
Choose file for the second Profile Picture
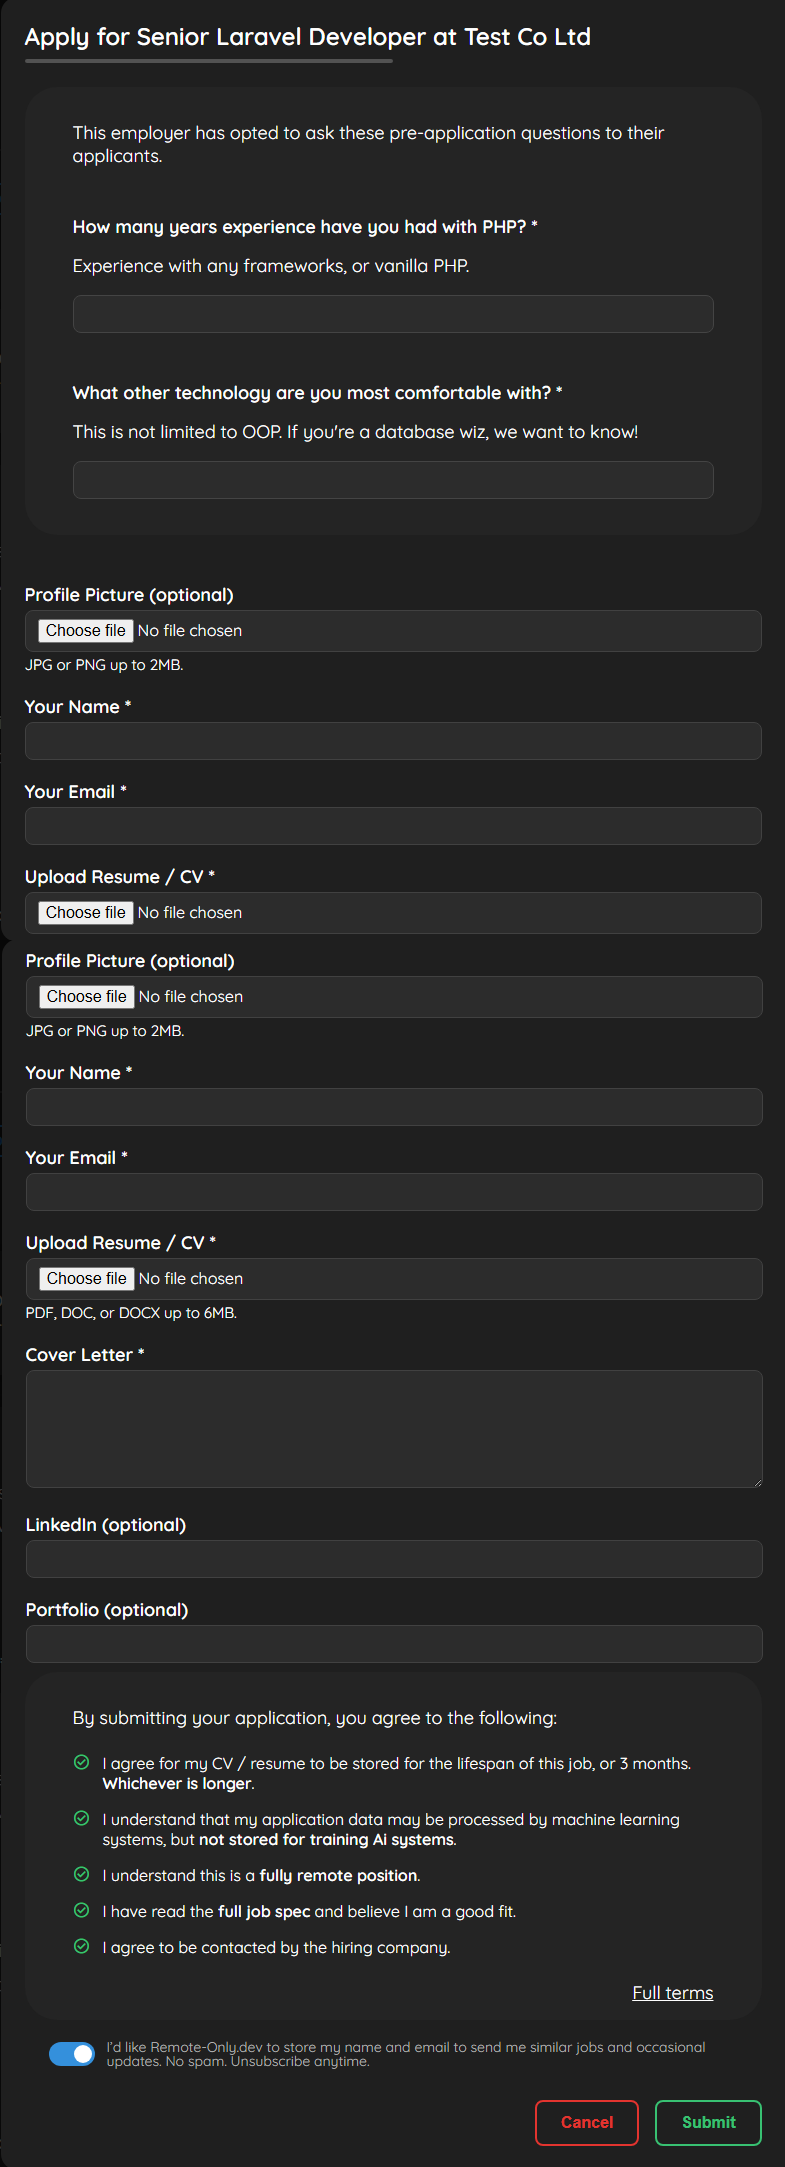tap(85, 996)
